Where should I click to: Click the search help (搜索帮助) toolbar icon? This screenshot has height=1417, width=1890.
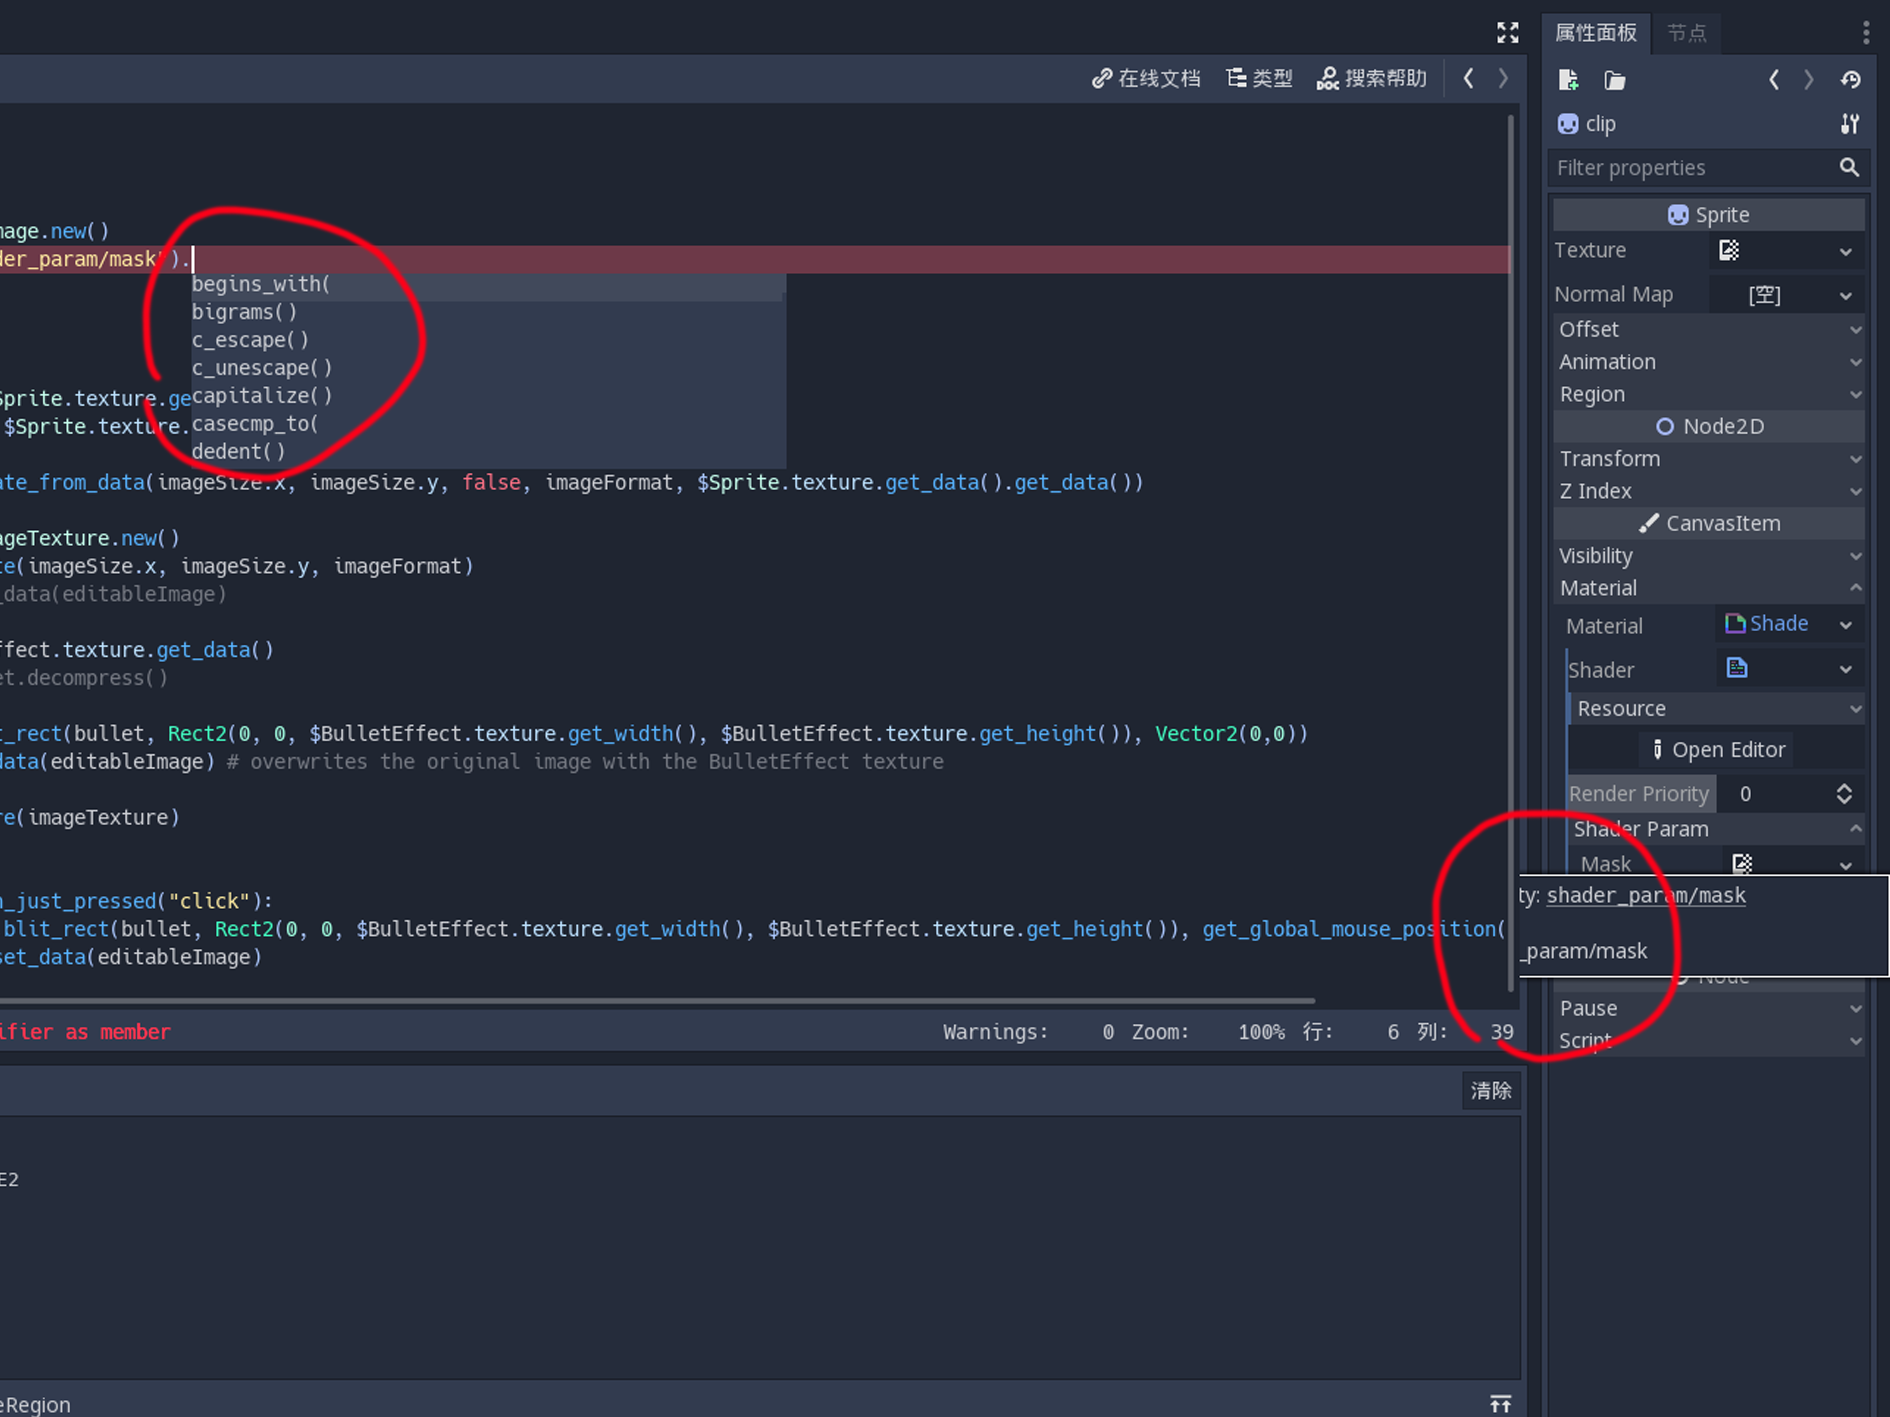coord(1372,78)
